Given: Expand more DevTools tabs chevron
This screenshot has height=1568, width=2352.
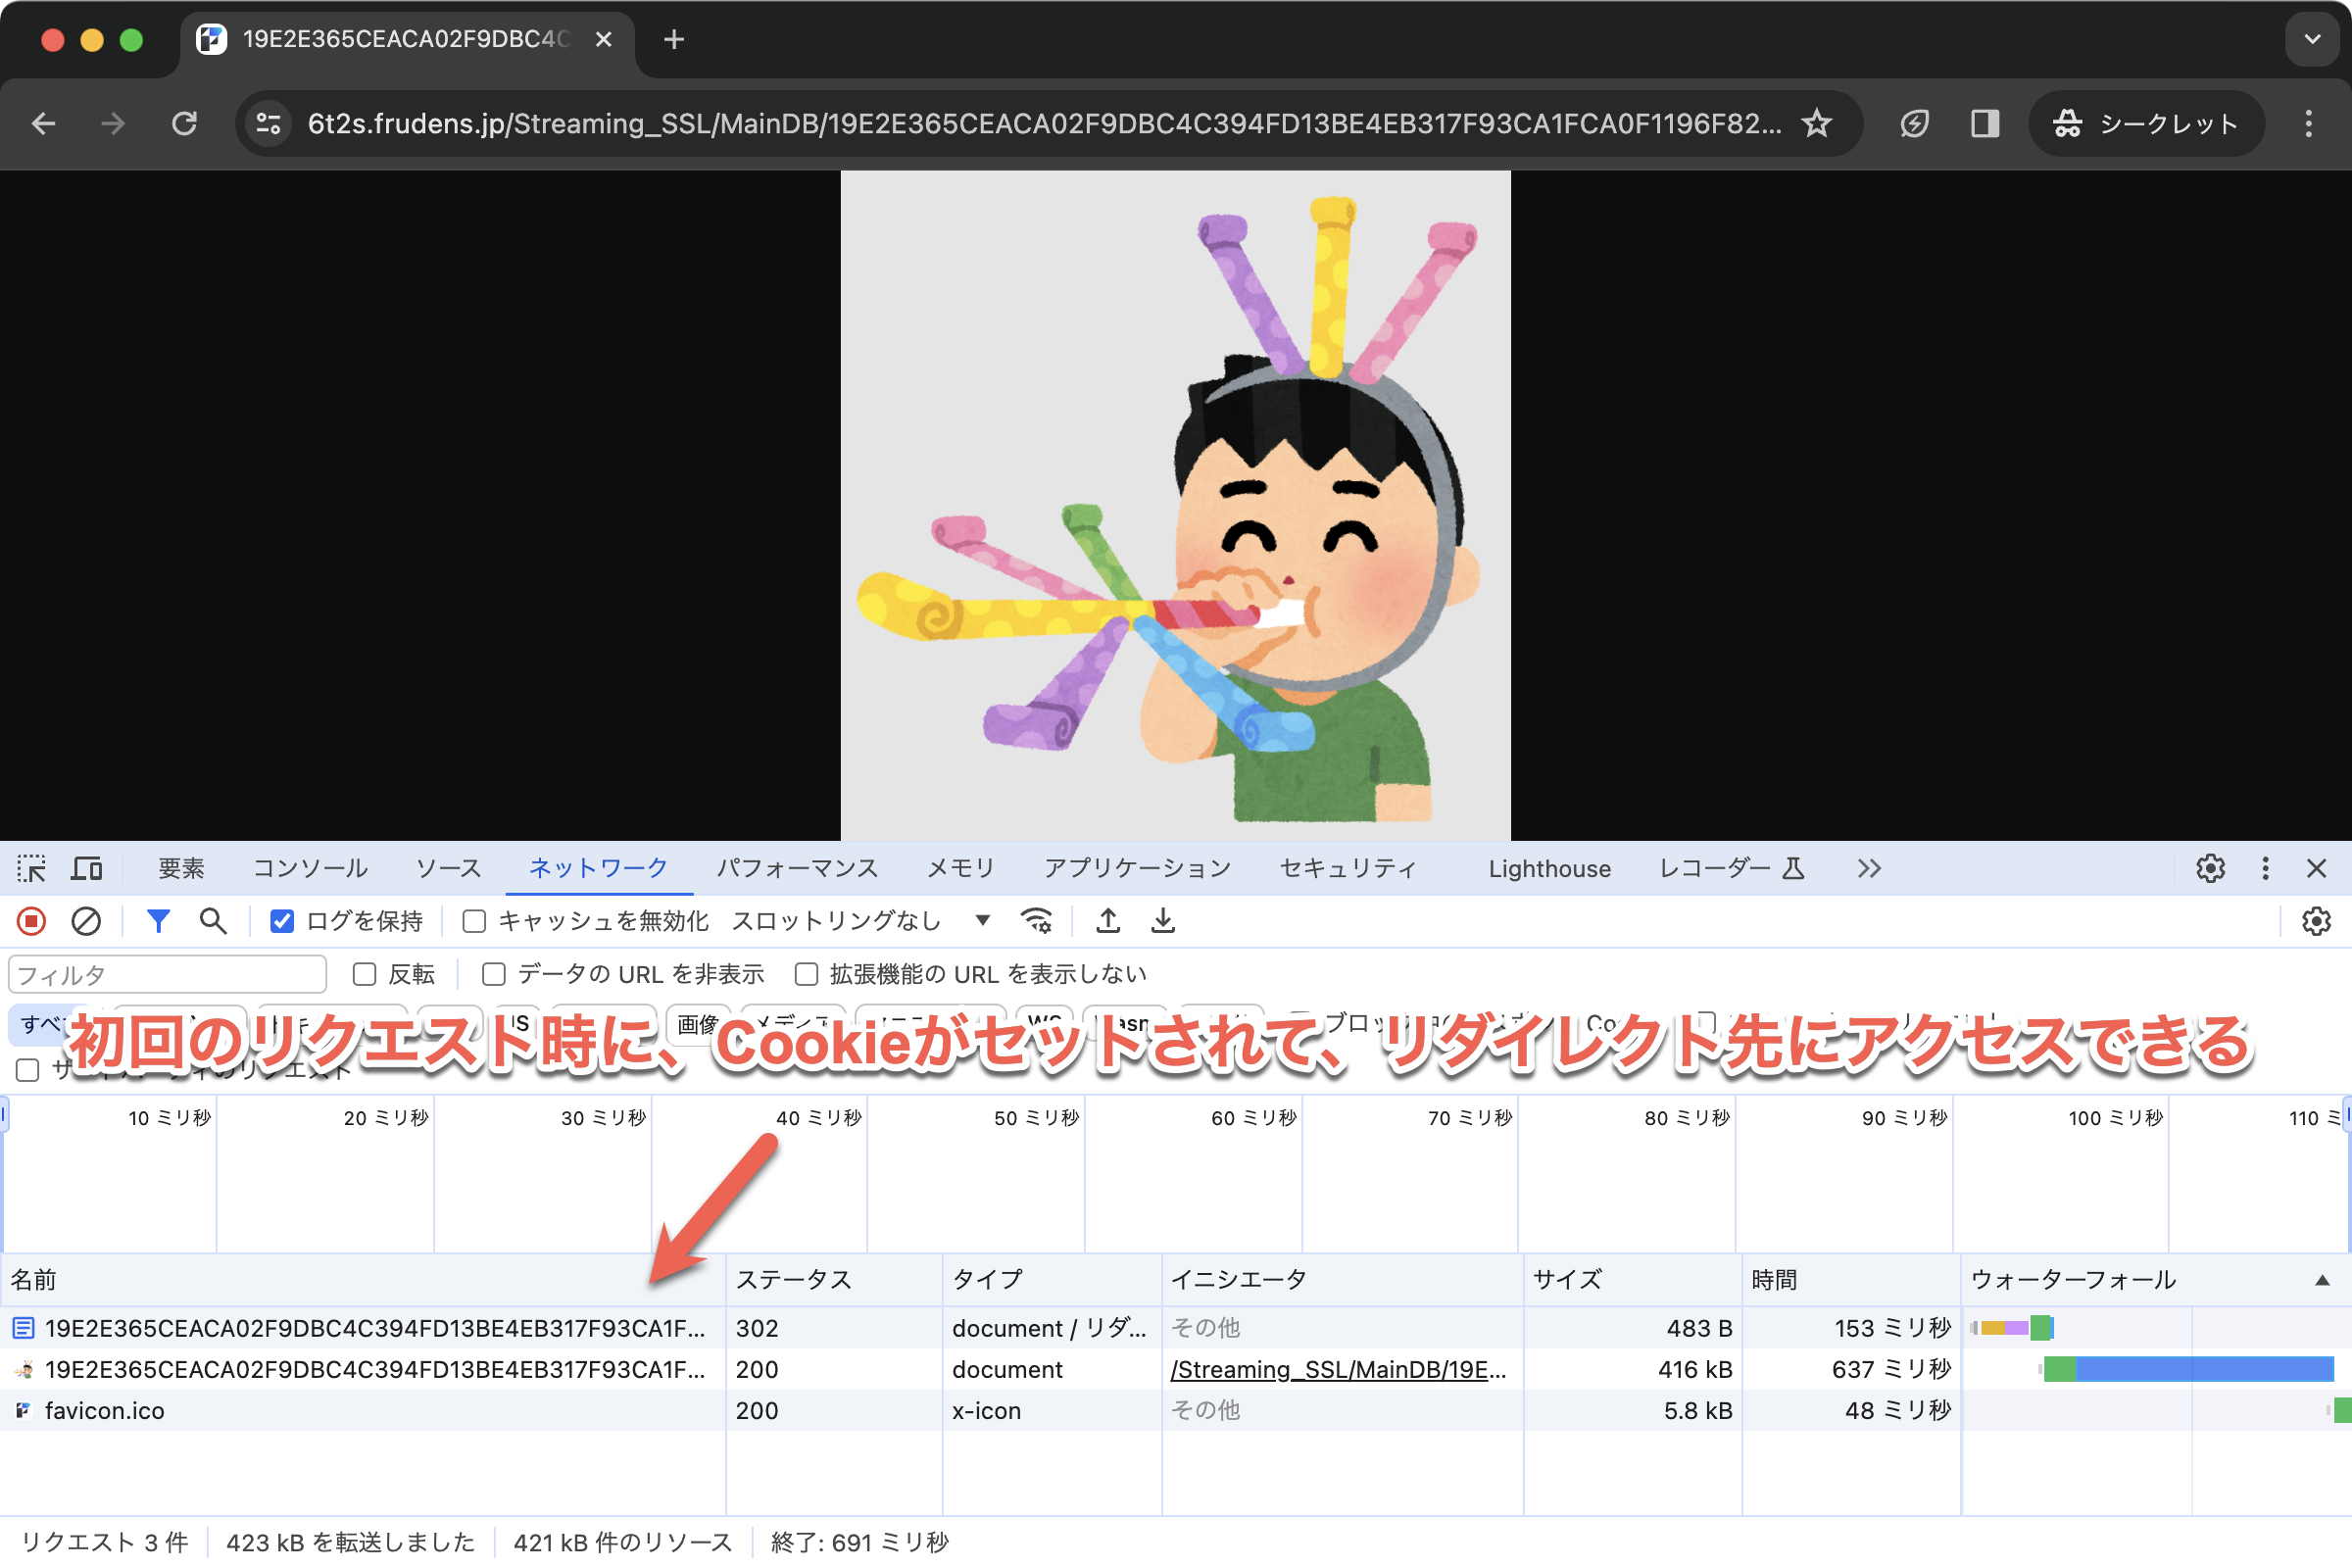Looking at the screenshot, I should (1869, 868).
